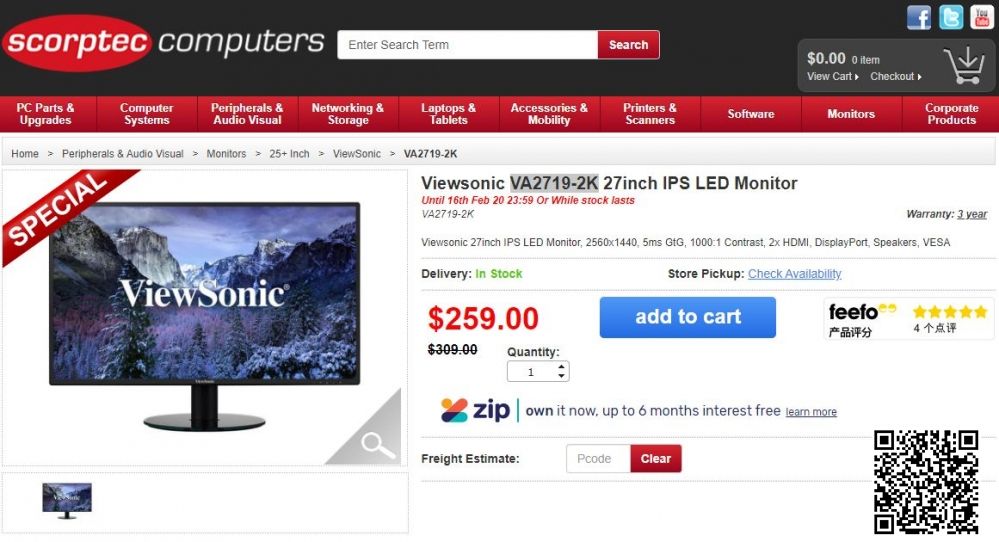Image resolution: width=999 pixels, height=542 pixels.
Task: Increase quantity with the up arrow
Action: [561, 367]
